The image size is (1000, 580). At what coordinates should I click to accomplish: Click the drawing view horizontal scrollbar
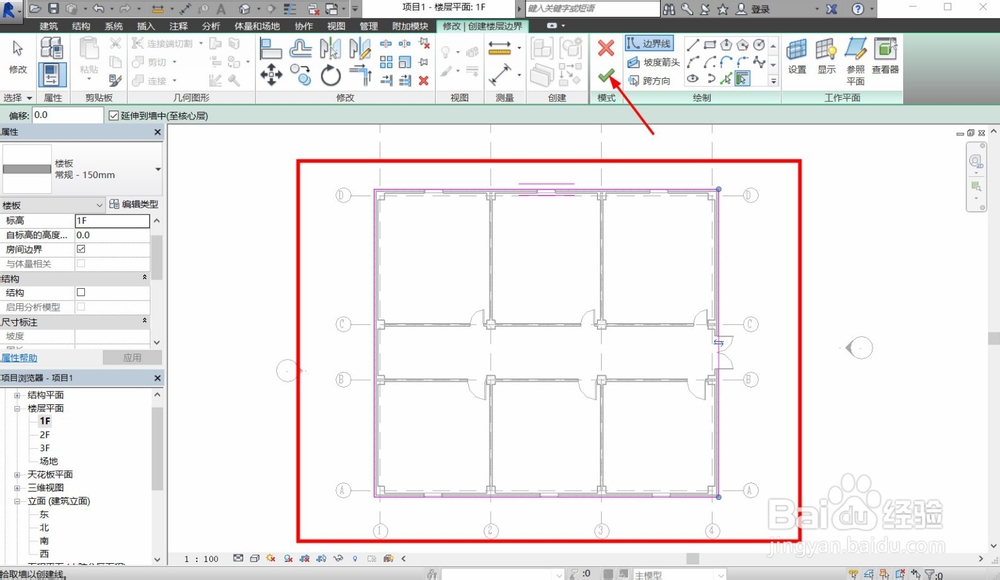click(692, 558)
